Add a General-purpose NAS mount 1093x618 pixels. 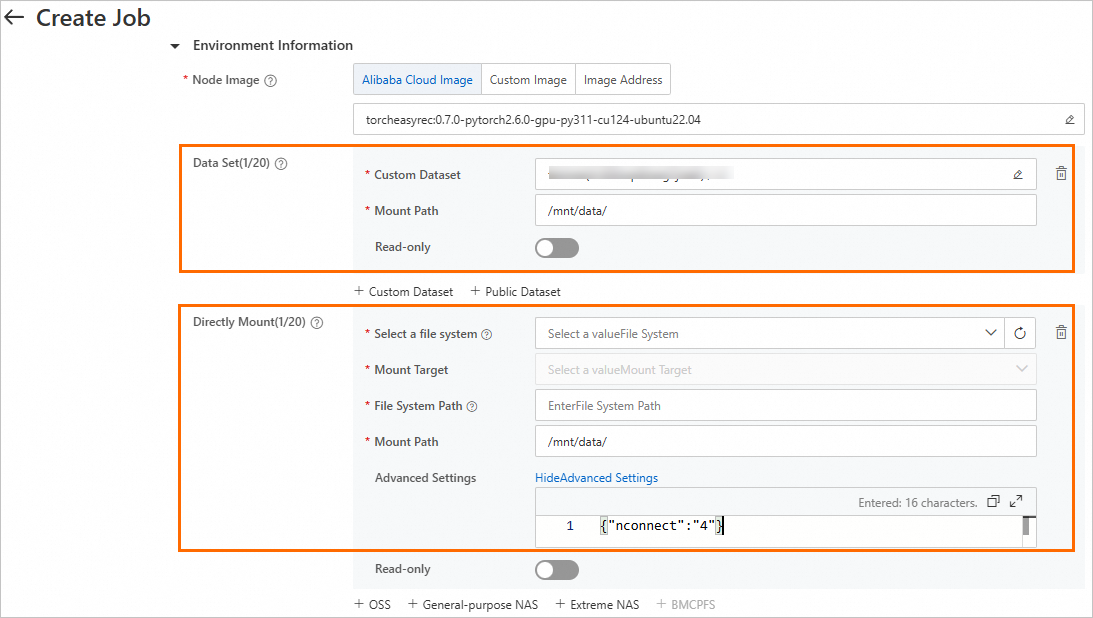point(473,605)
